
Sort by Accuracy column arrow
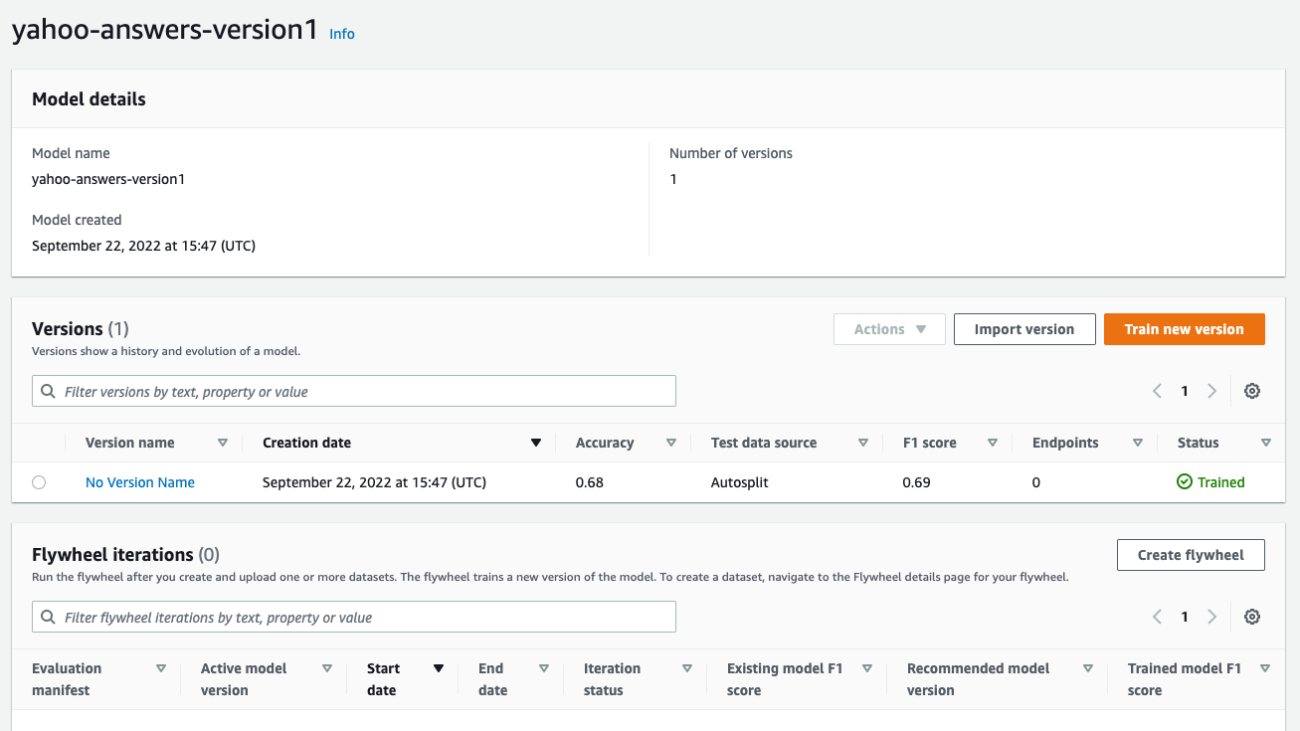(671, 443)
